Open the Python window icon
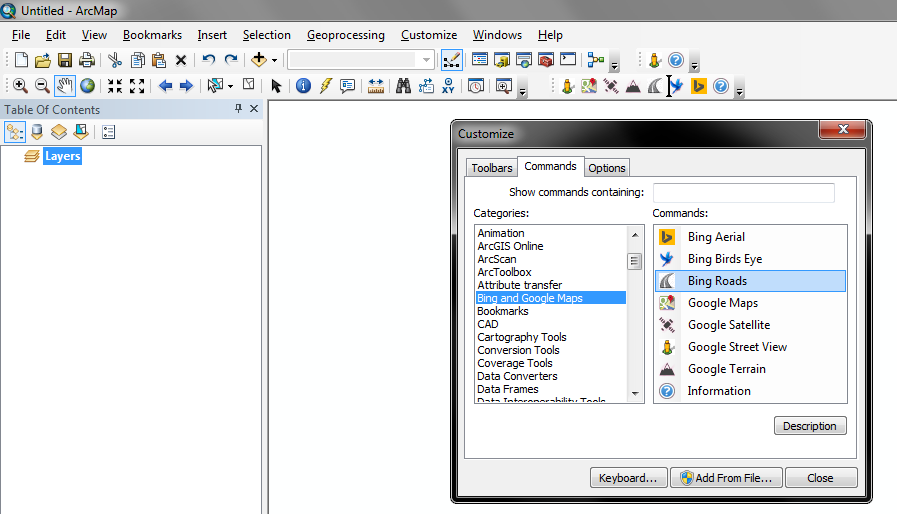The width and height of the screenshot is (897, 514). pyautogui.click(x=567, y=60)
